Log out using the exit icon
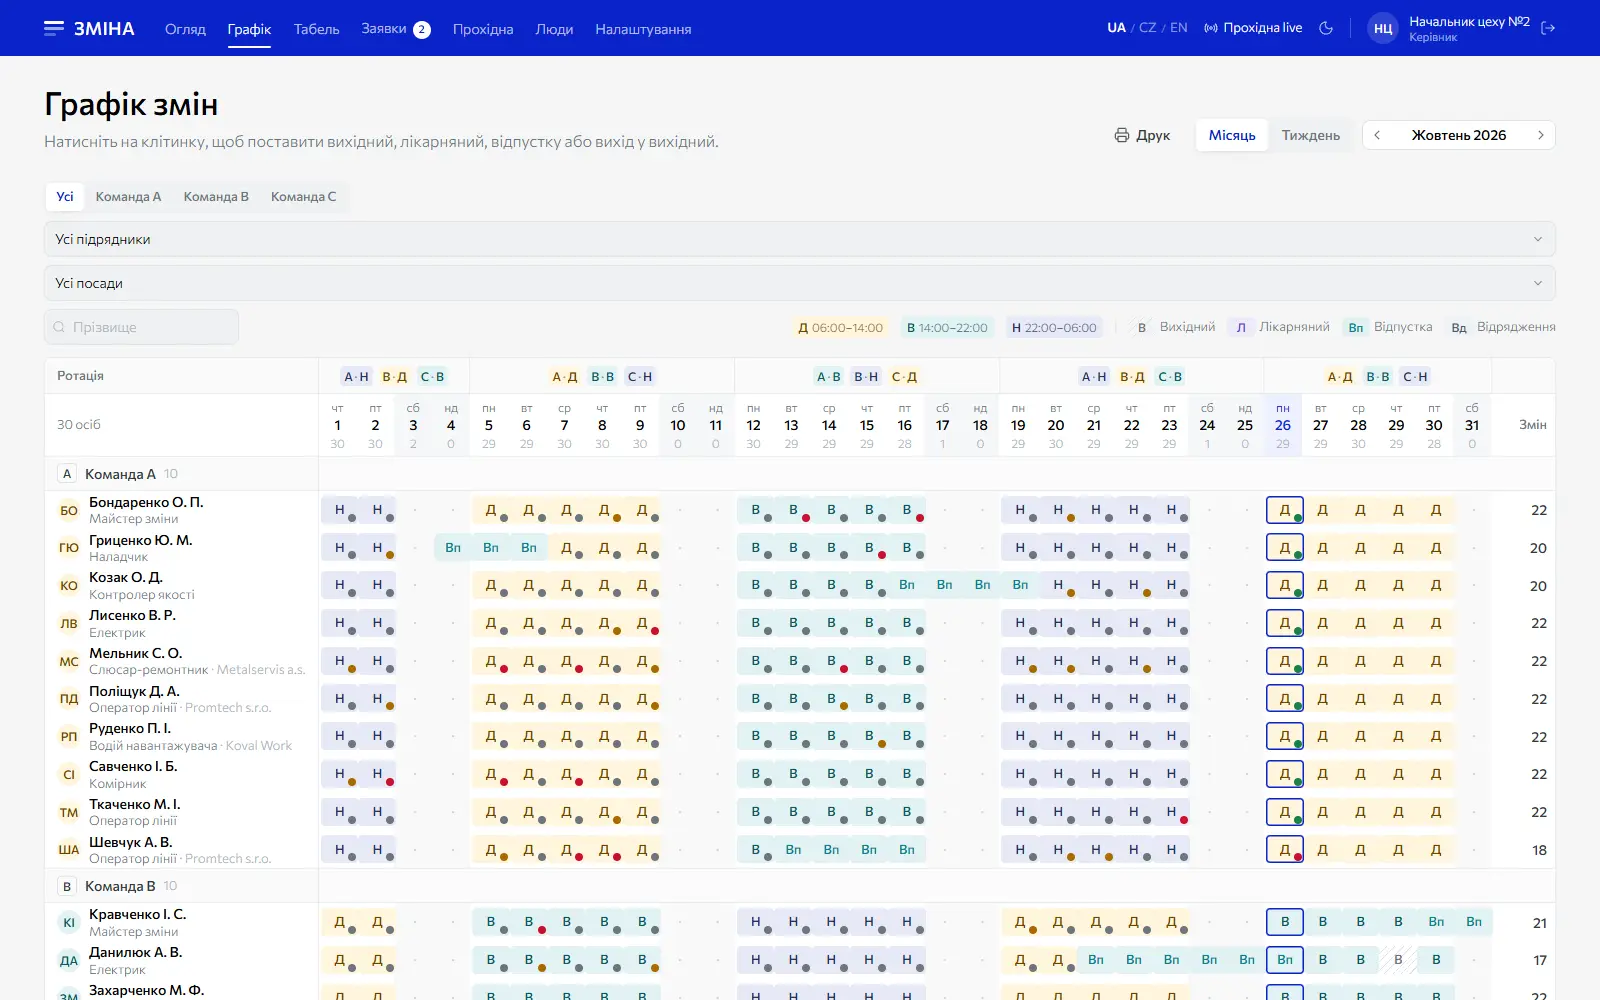The image size is (1600, 1000). point(1548,28)
